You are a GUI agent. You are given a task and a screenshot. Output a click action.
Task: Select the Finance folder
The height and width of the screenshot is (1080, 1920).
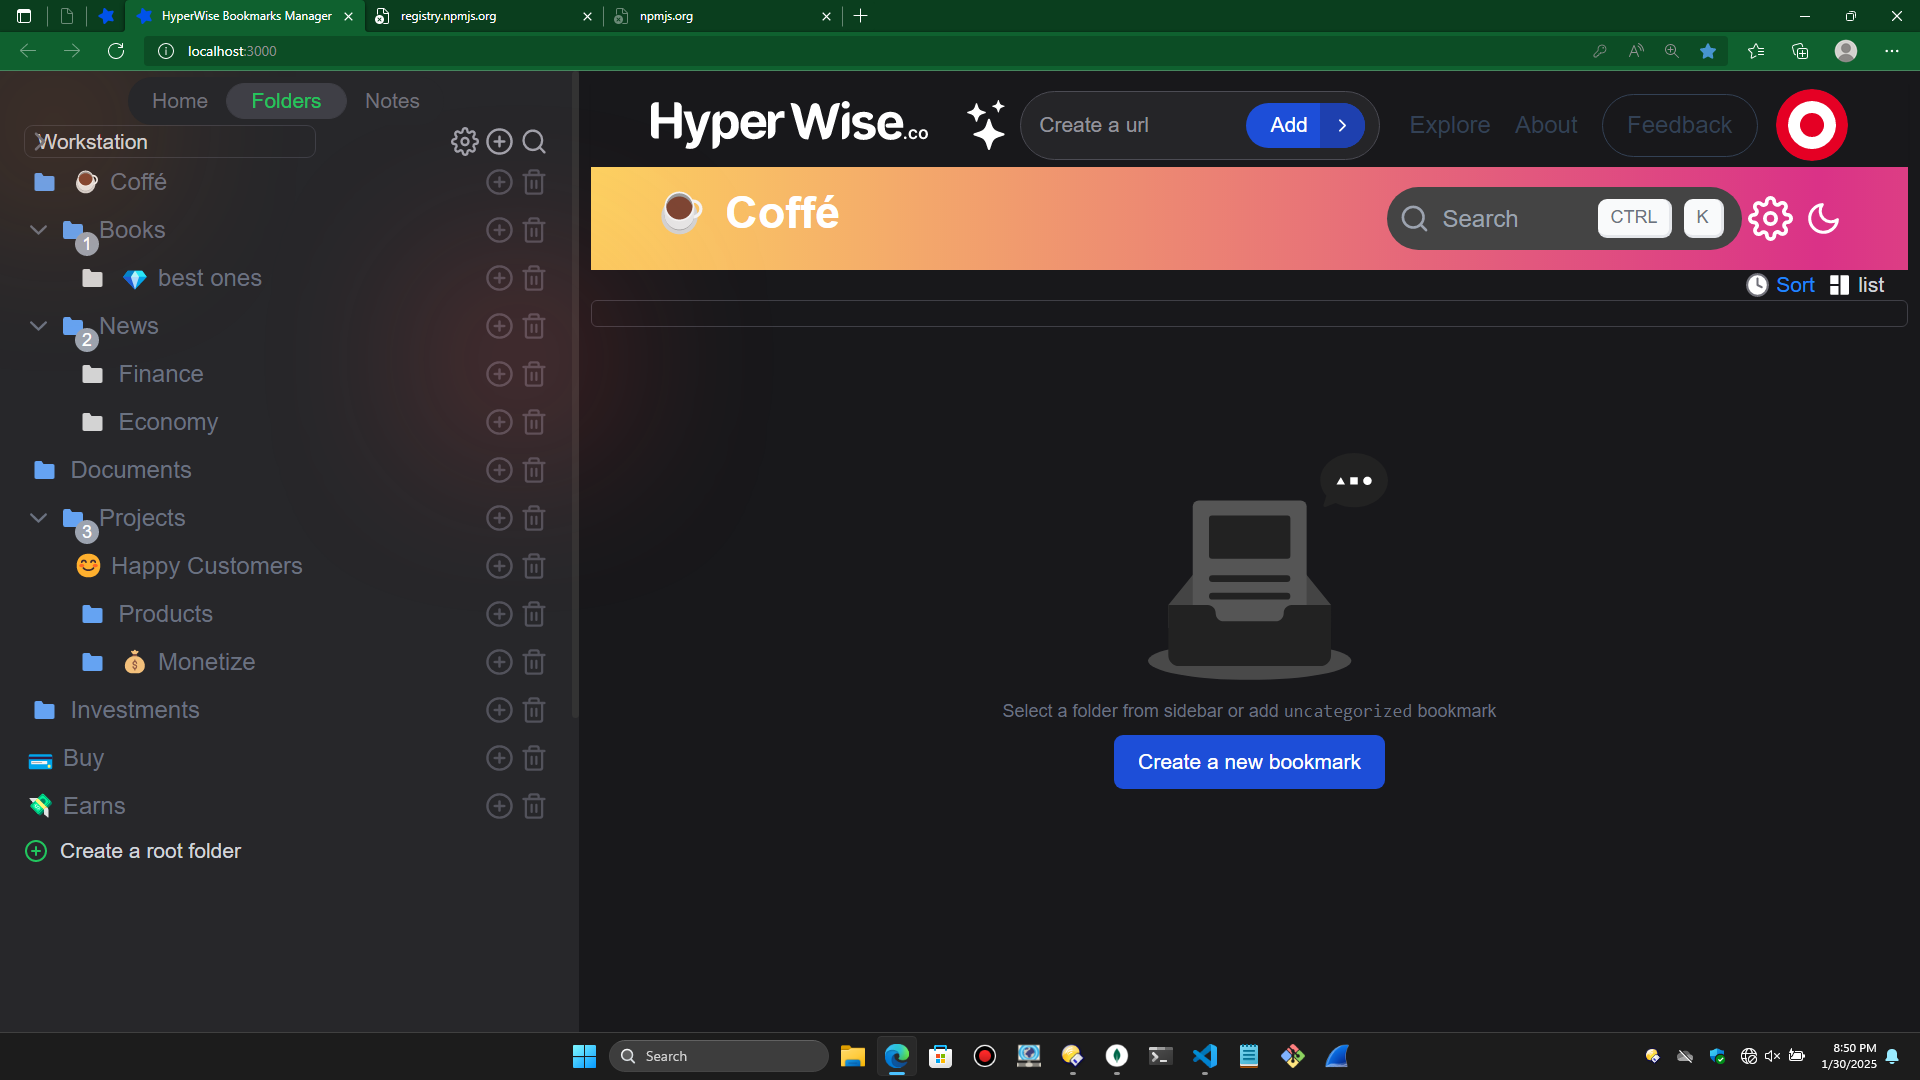(160, 374)
